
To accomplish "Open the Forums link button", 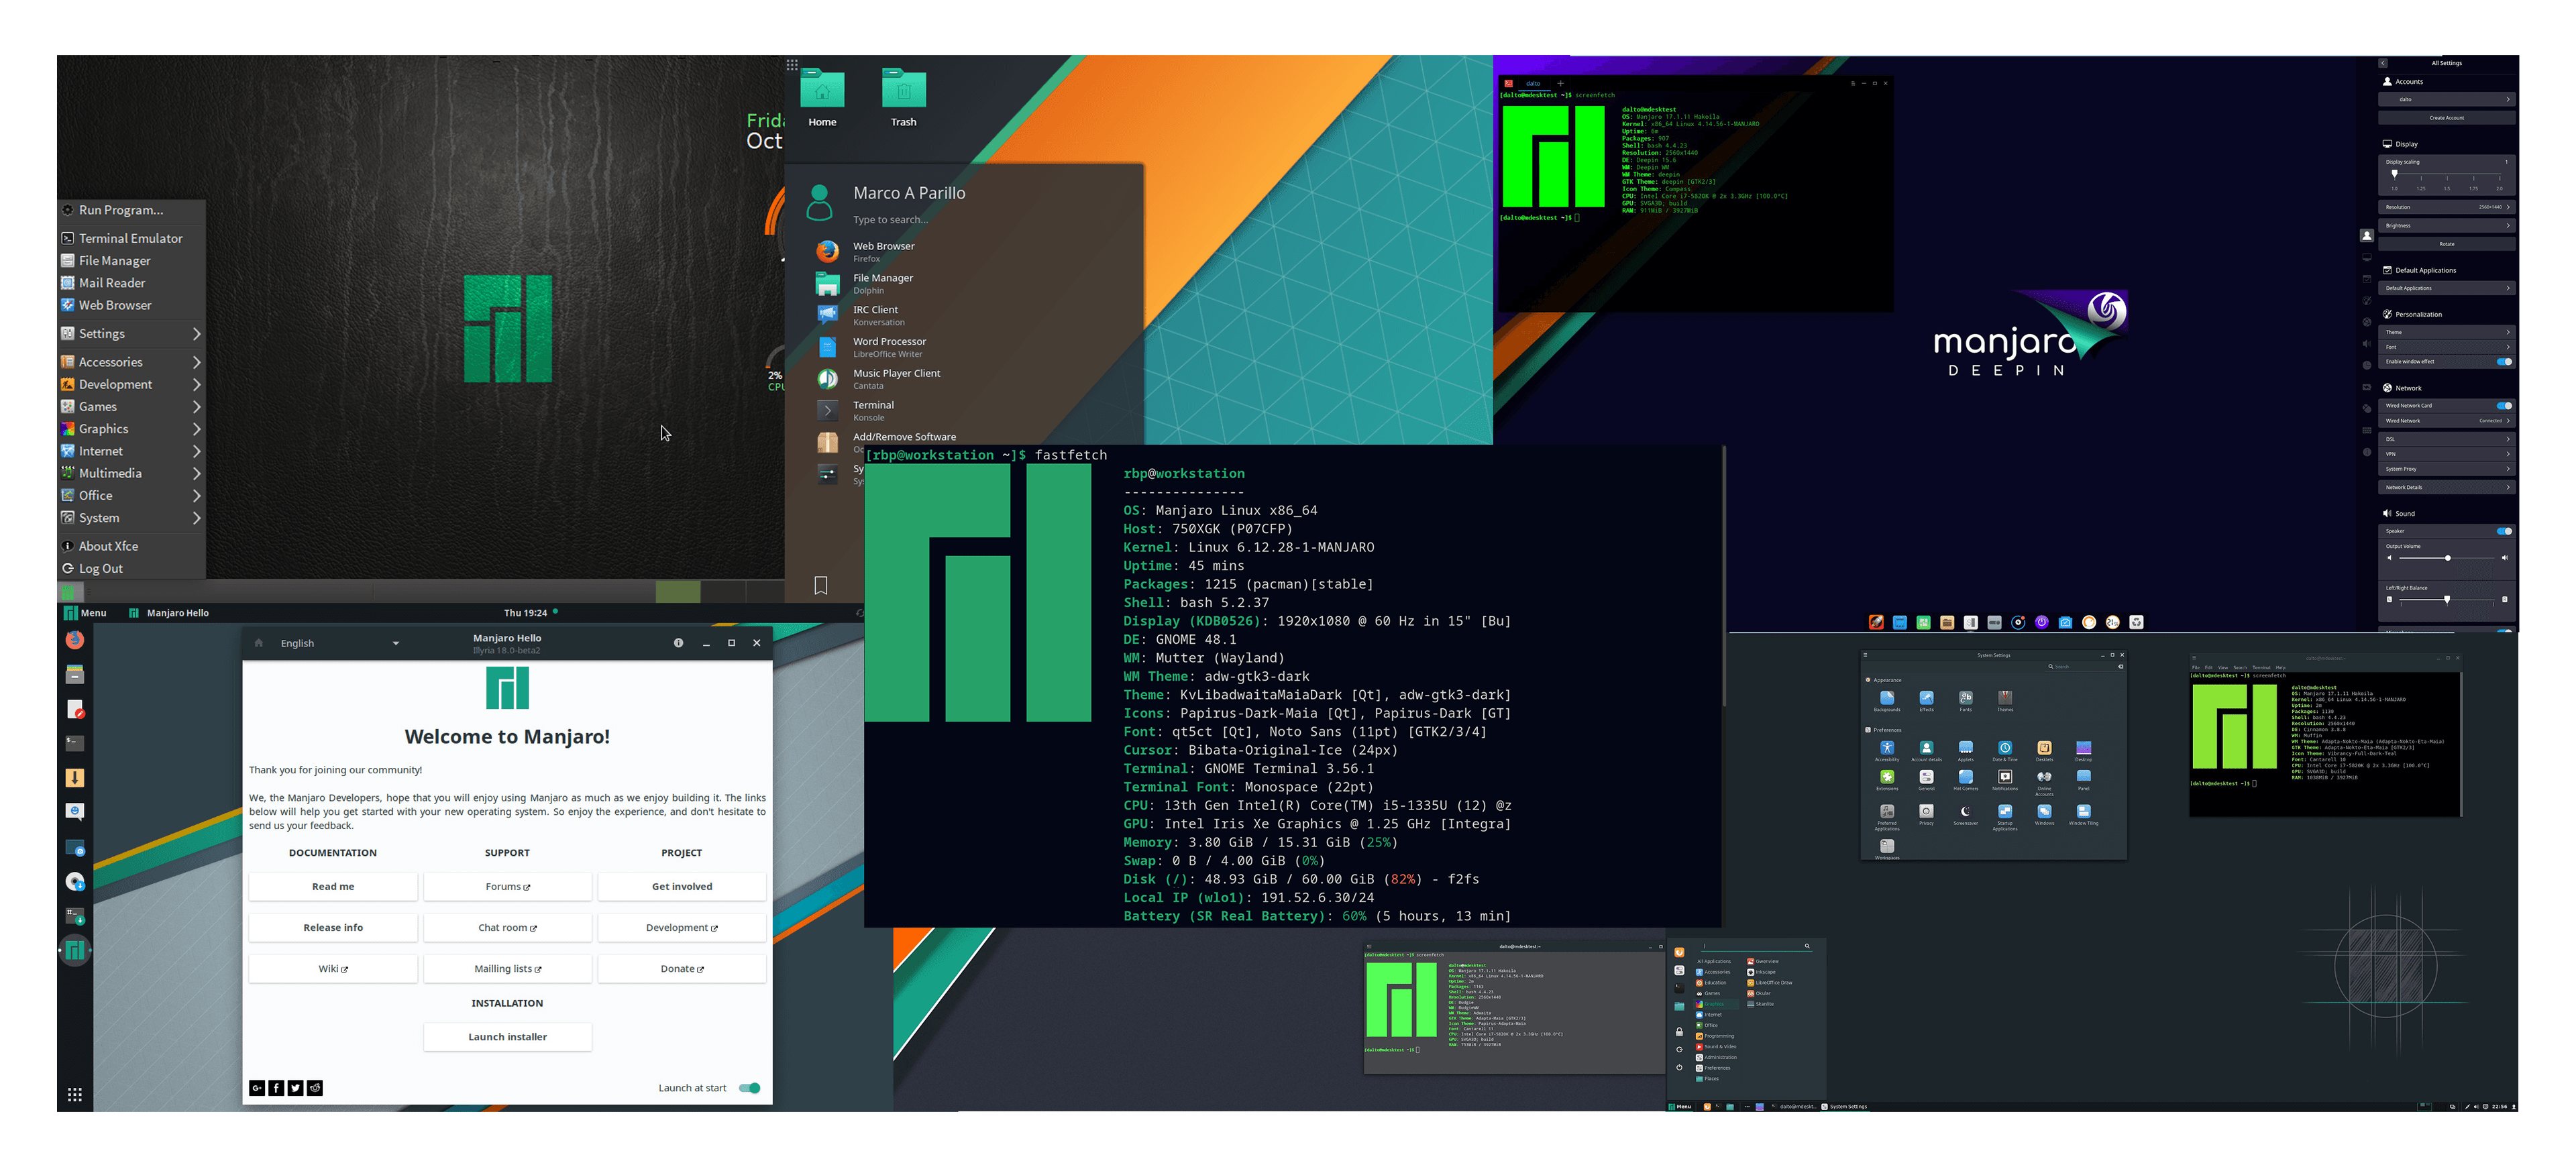I will tap(508, 887).
